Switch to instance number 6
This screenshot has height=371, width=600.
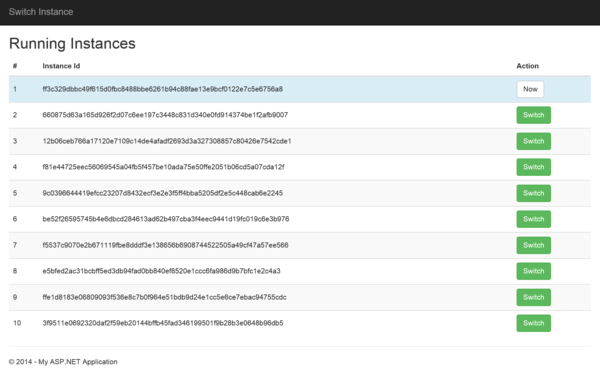tap(533, 219)
